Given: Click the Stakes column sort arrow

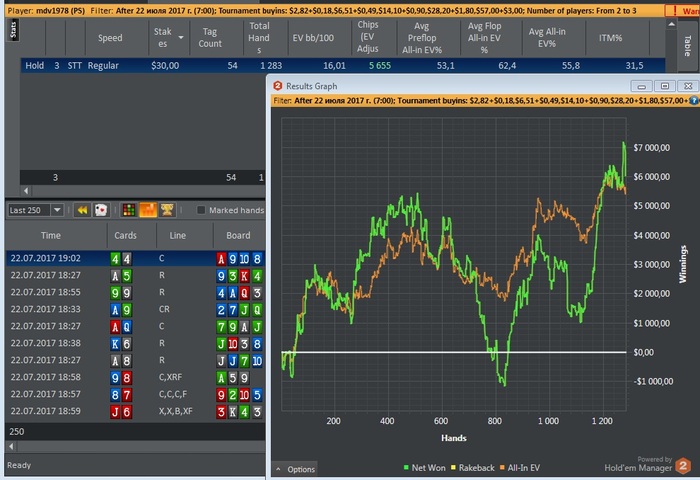Looking at the screenshot, I should pyautogui.click(x=181, y=38).
